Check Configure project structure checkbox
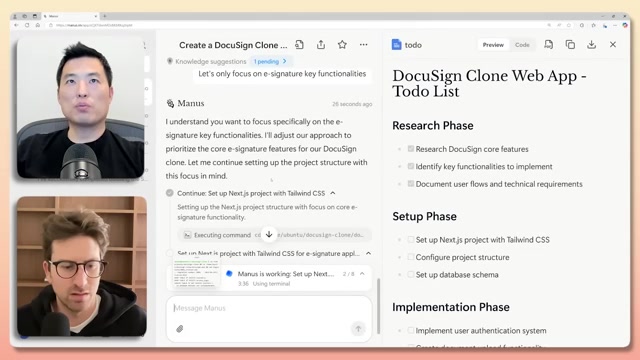The width and height of the screenshot is (640, 360). (411, 257)
